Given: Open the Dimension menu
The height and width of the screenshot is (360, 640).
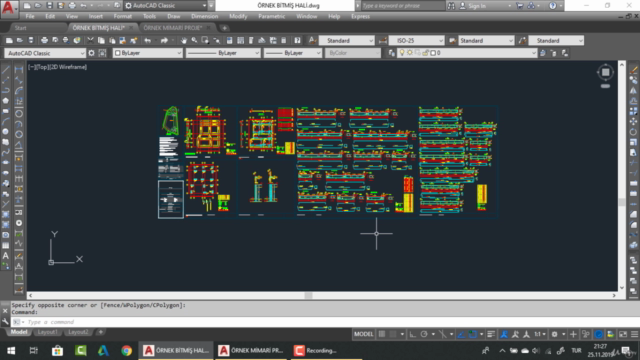Looking at the screenshot, I should click(x=204, y=16).
